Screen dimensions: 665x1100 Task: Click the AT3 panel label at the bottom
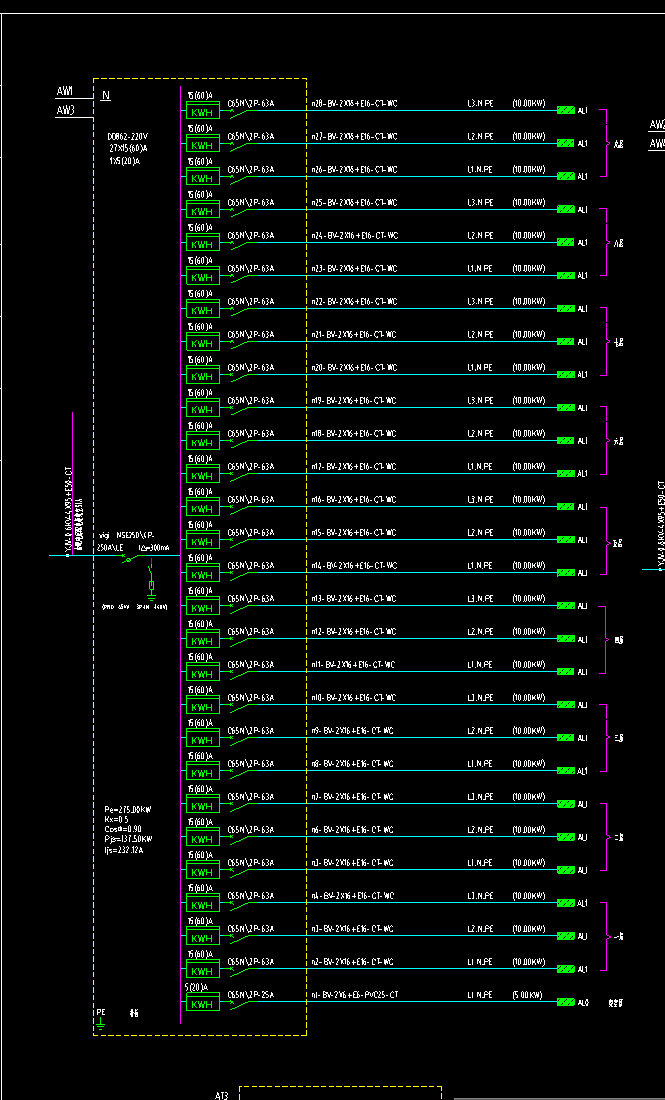(222, 1094)
